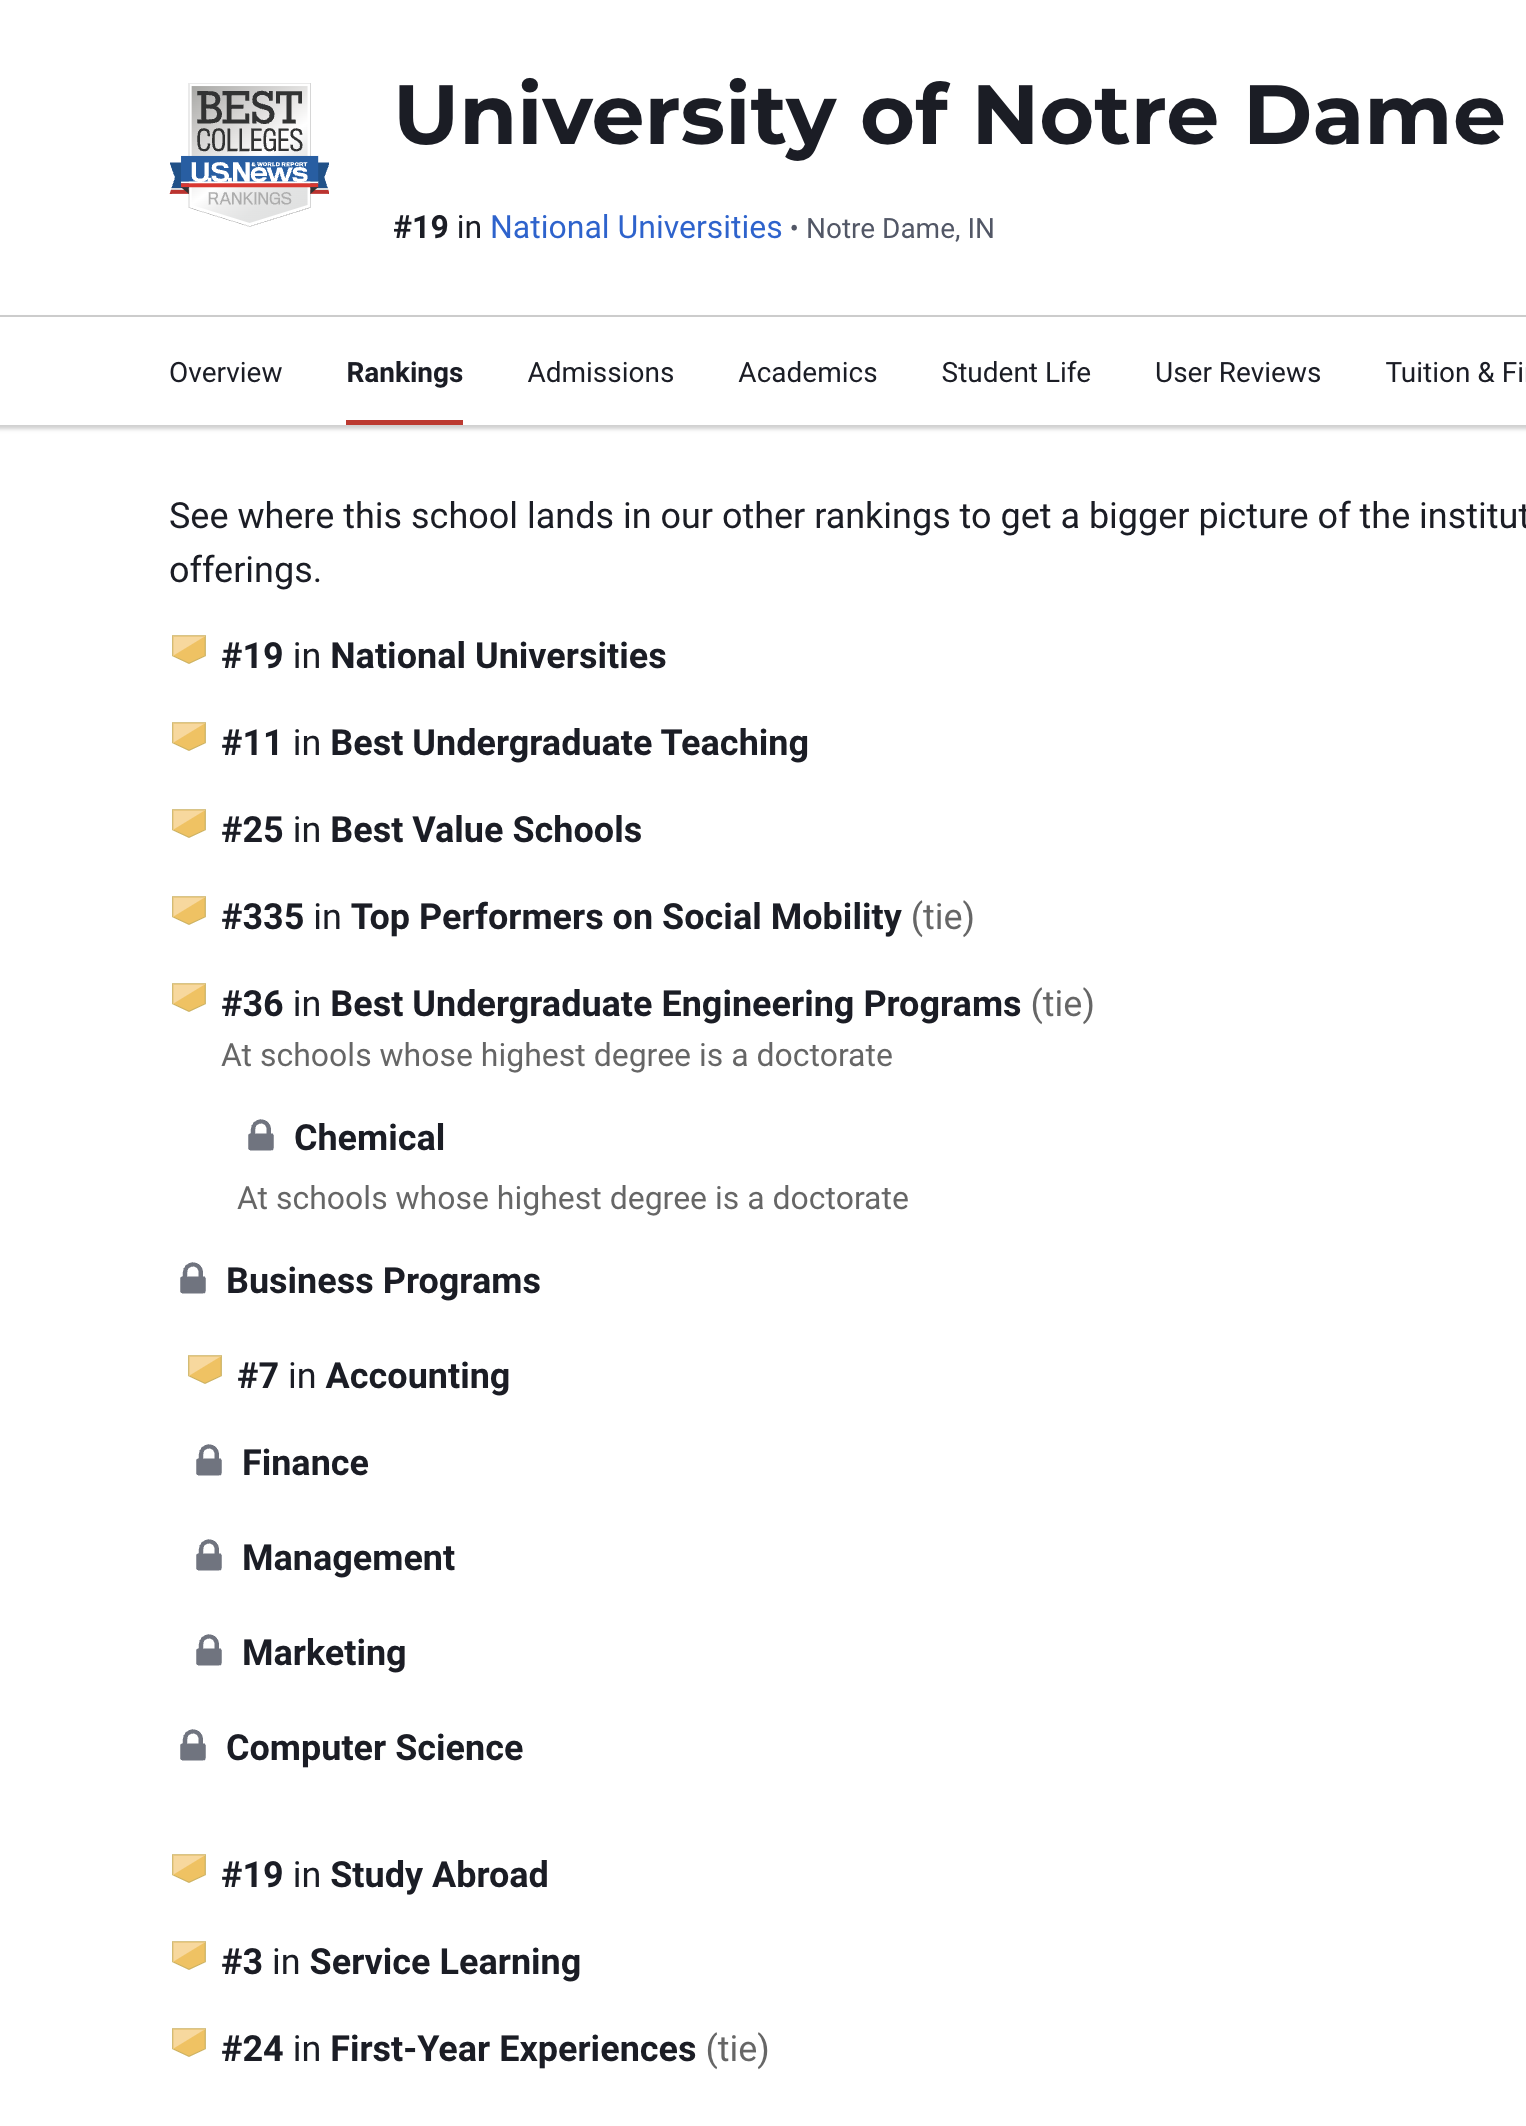Click the gold badge icon next to Best Value Schools
The height and width of the screenshot is (2126, 1526).
[189, 824]
